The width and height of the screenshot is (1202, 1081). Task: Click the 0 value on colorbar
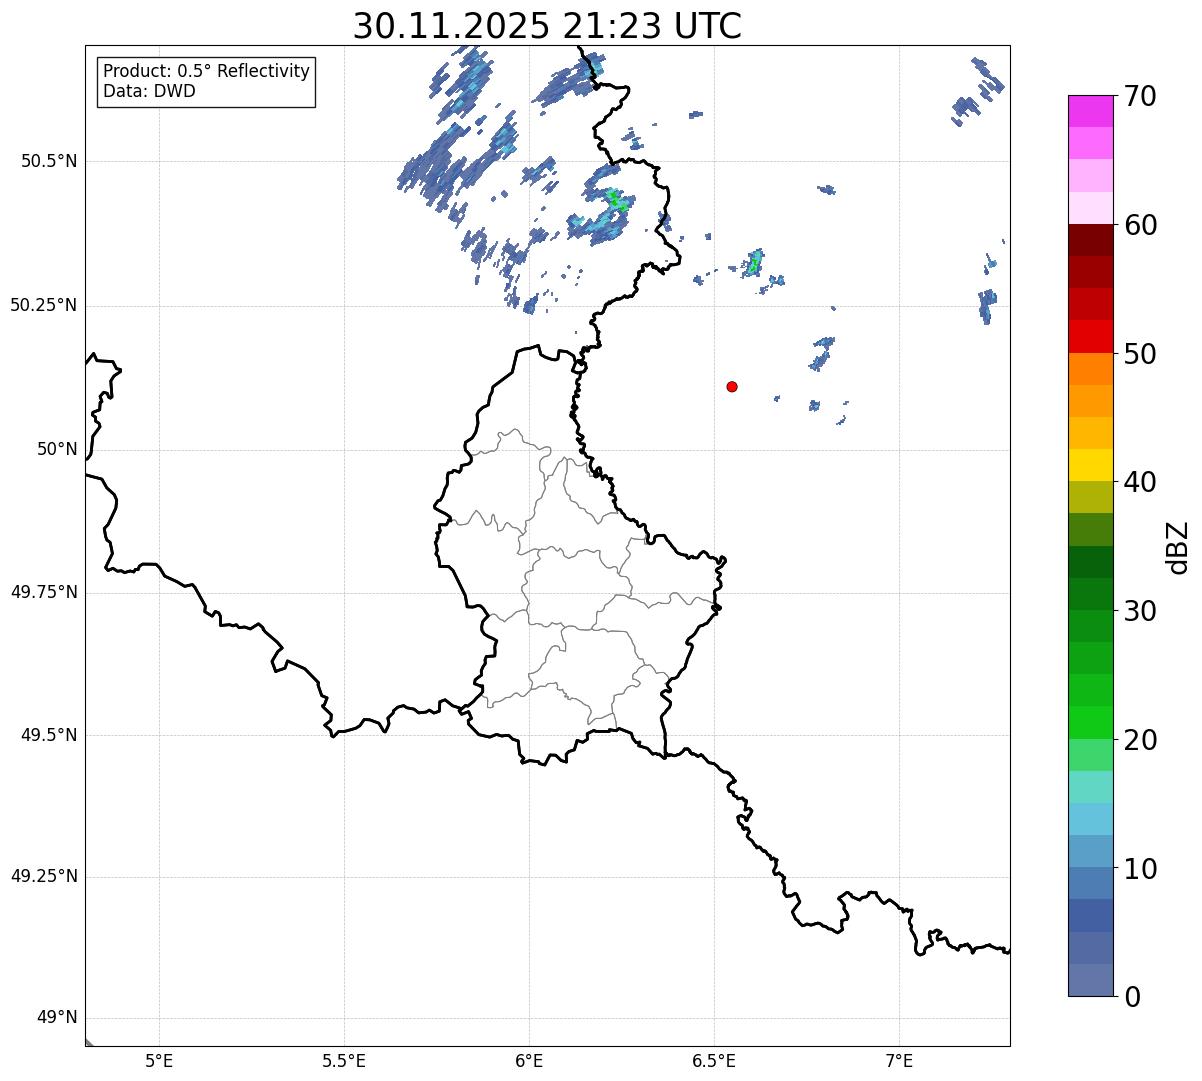[1131, 996]
